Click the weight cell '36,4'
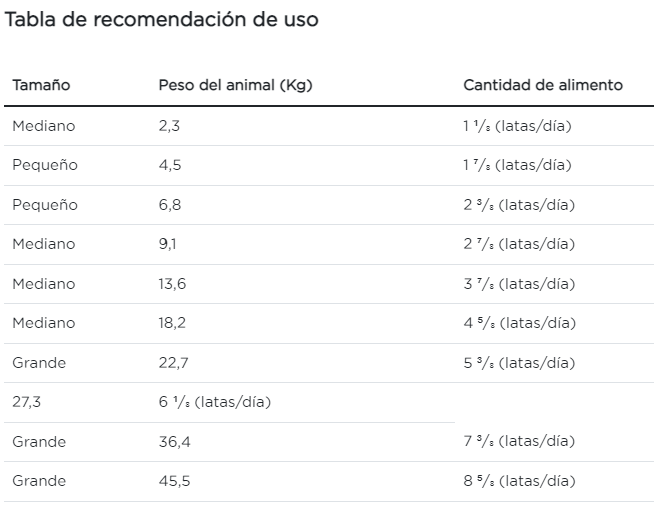 click(174, 442)
